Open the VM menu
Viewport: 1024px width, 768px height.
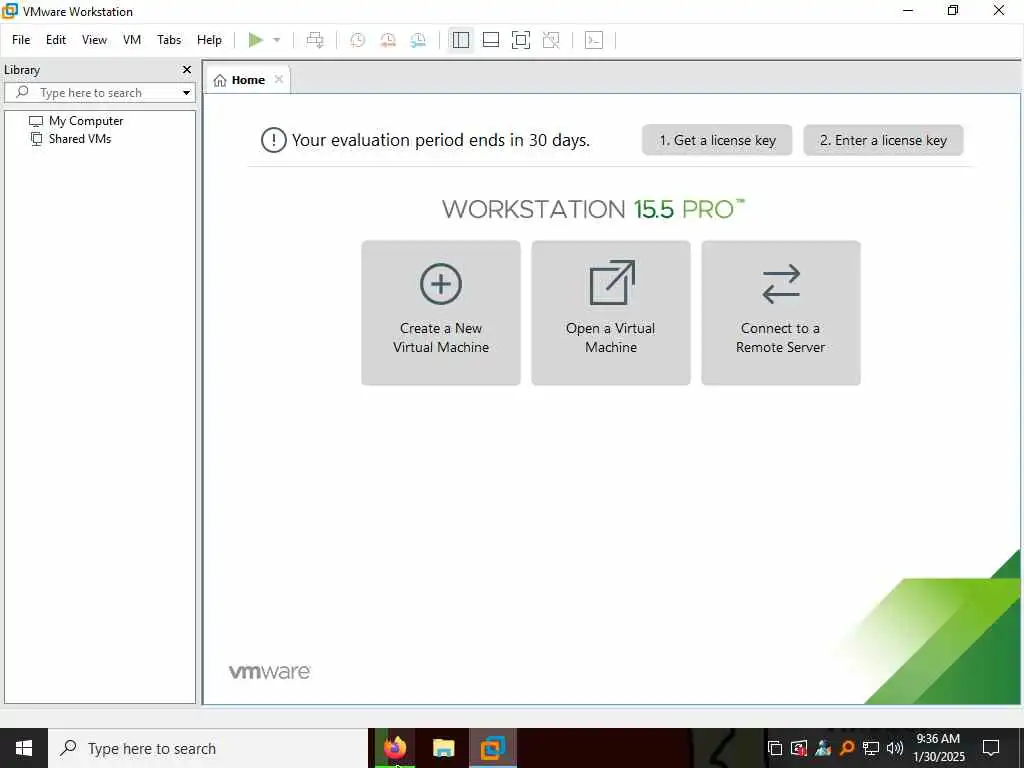coord(132,40)
